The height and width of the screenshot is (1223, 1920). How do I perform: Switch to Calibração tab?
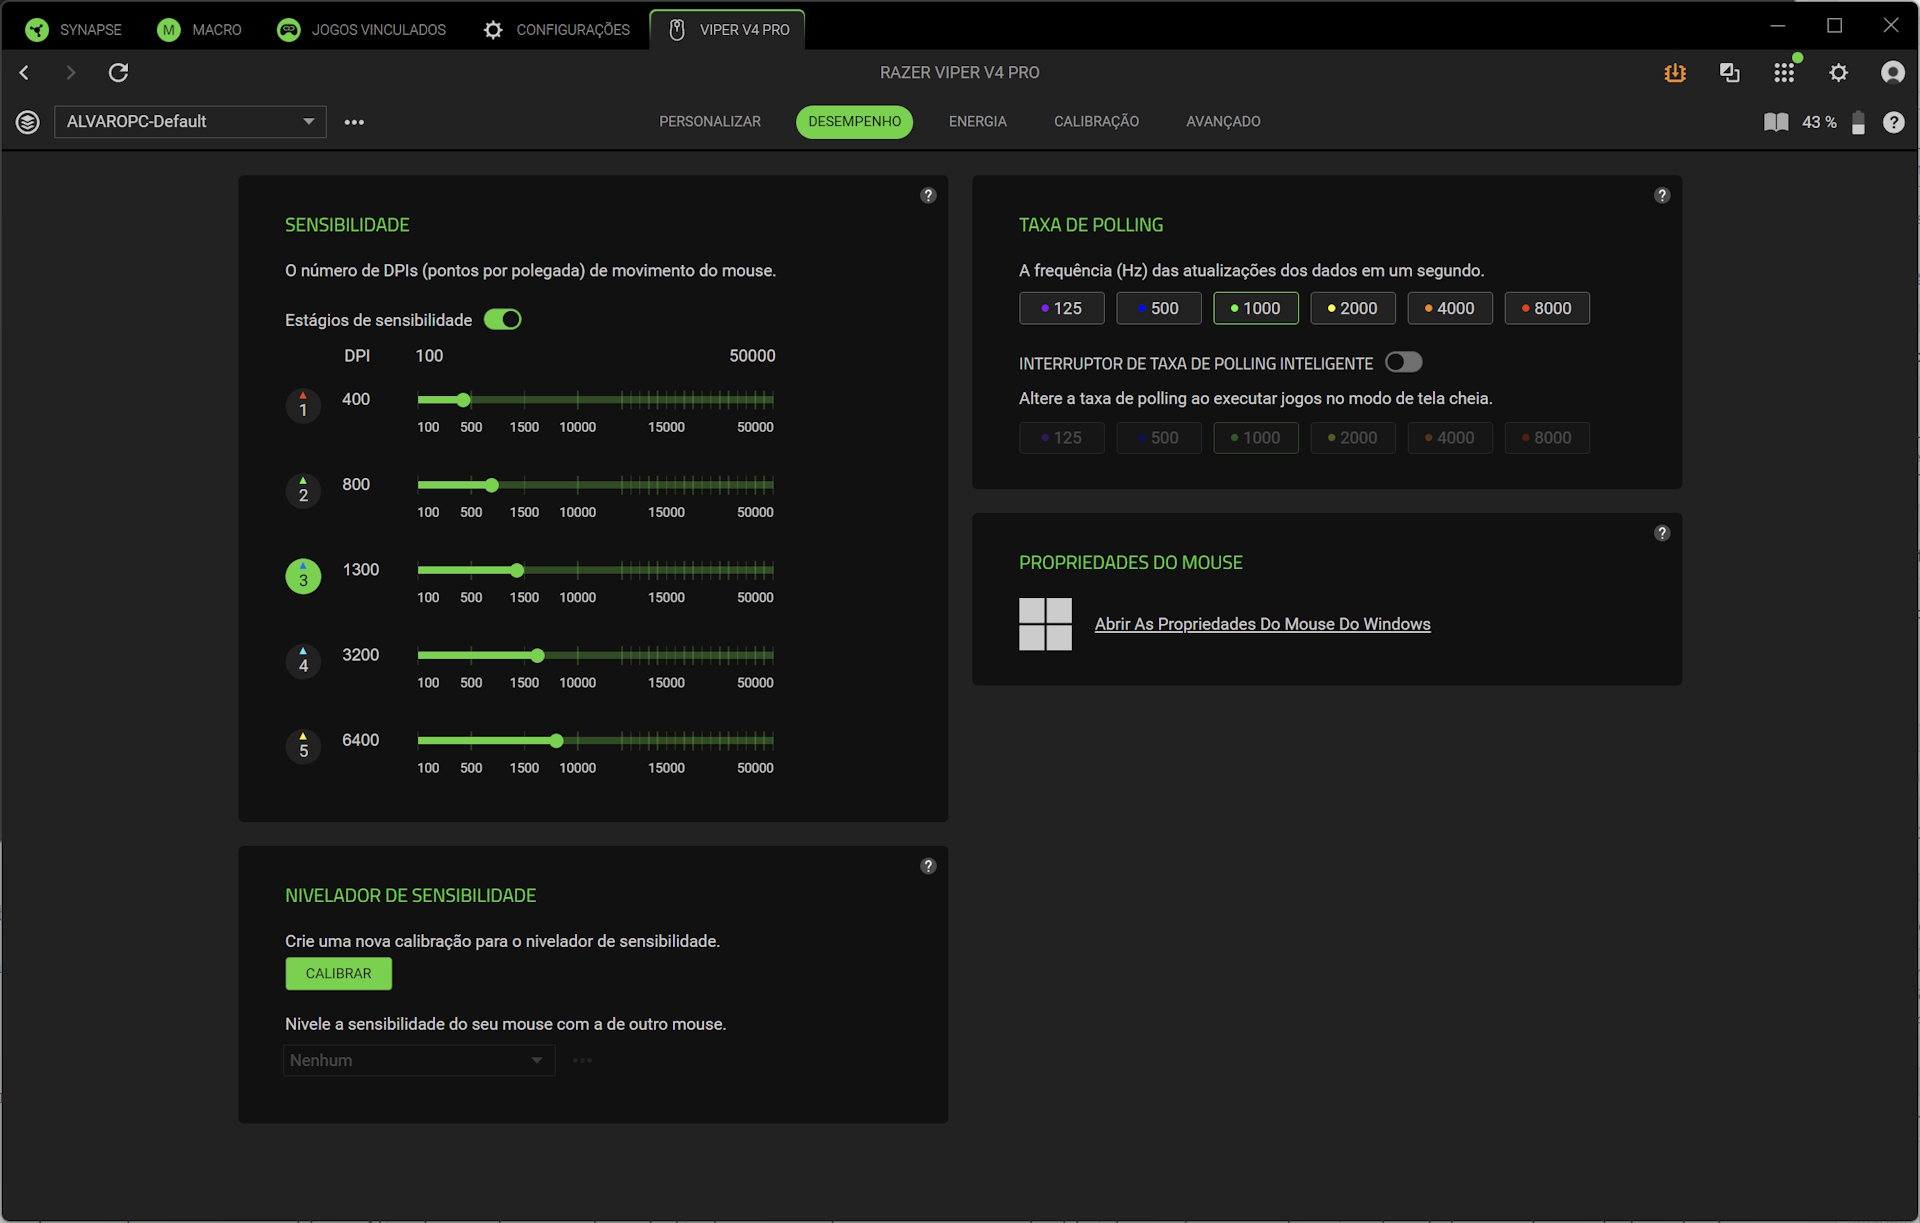tap(1096, 122)
